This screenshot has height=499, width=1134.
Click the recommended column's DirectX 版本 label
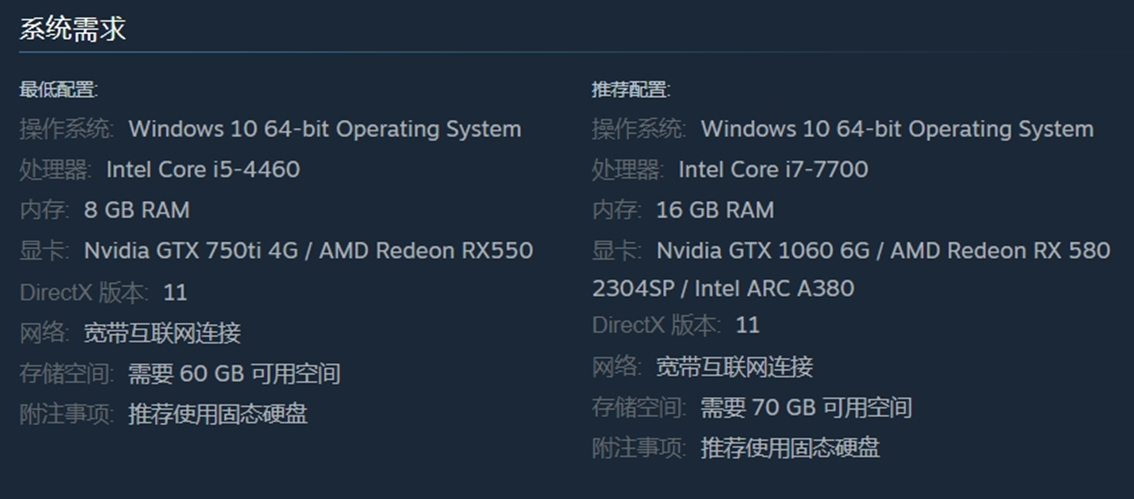[656, 325]
